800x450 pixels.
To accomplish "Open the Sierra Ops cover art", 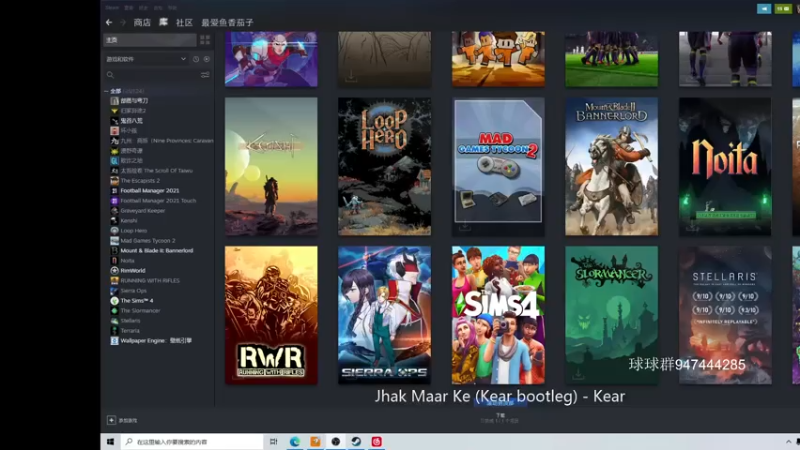I will 384,315.
